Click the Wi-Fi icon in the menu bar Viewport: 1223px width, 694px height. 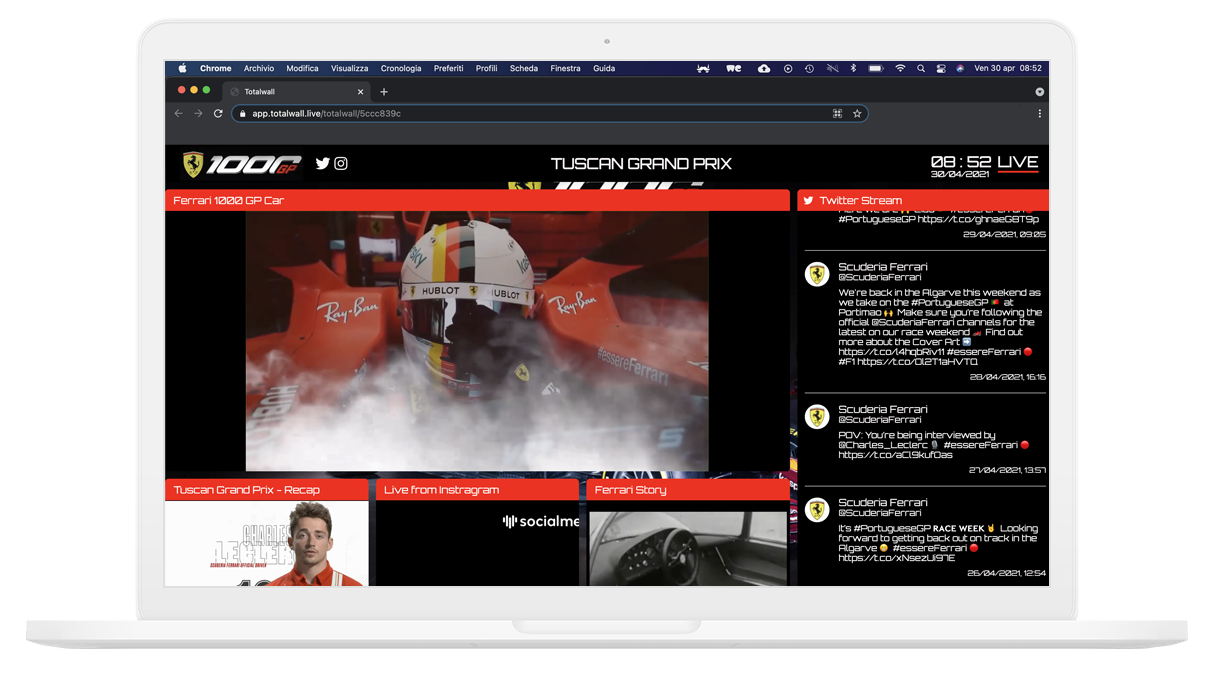900,69
